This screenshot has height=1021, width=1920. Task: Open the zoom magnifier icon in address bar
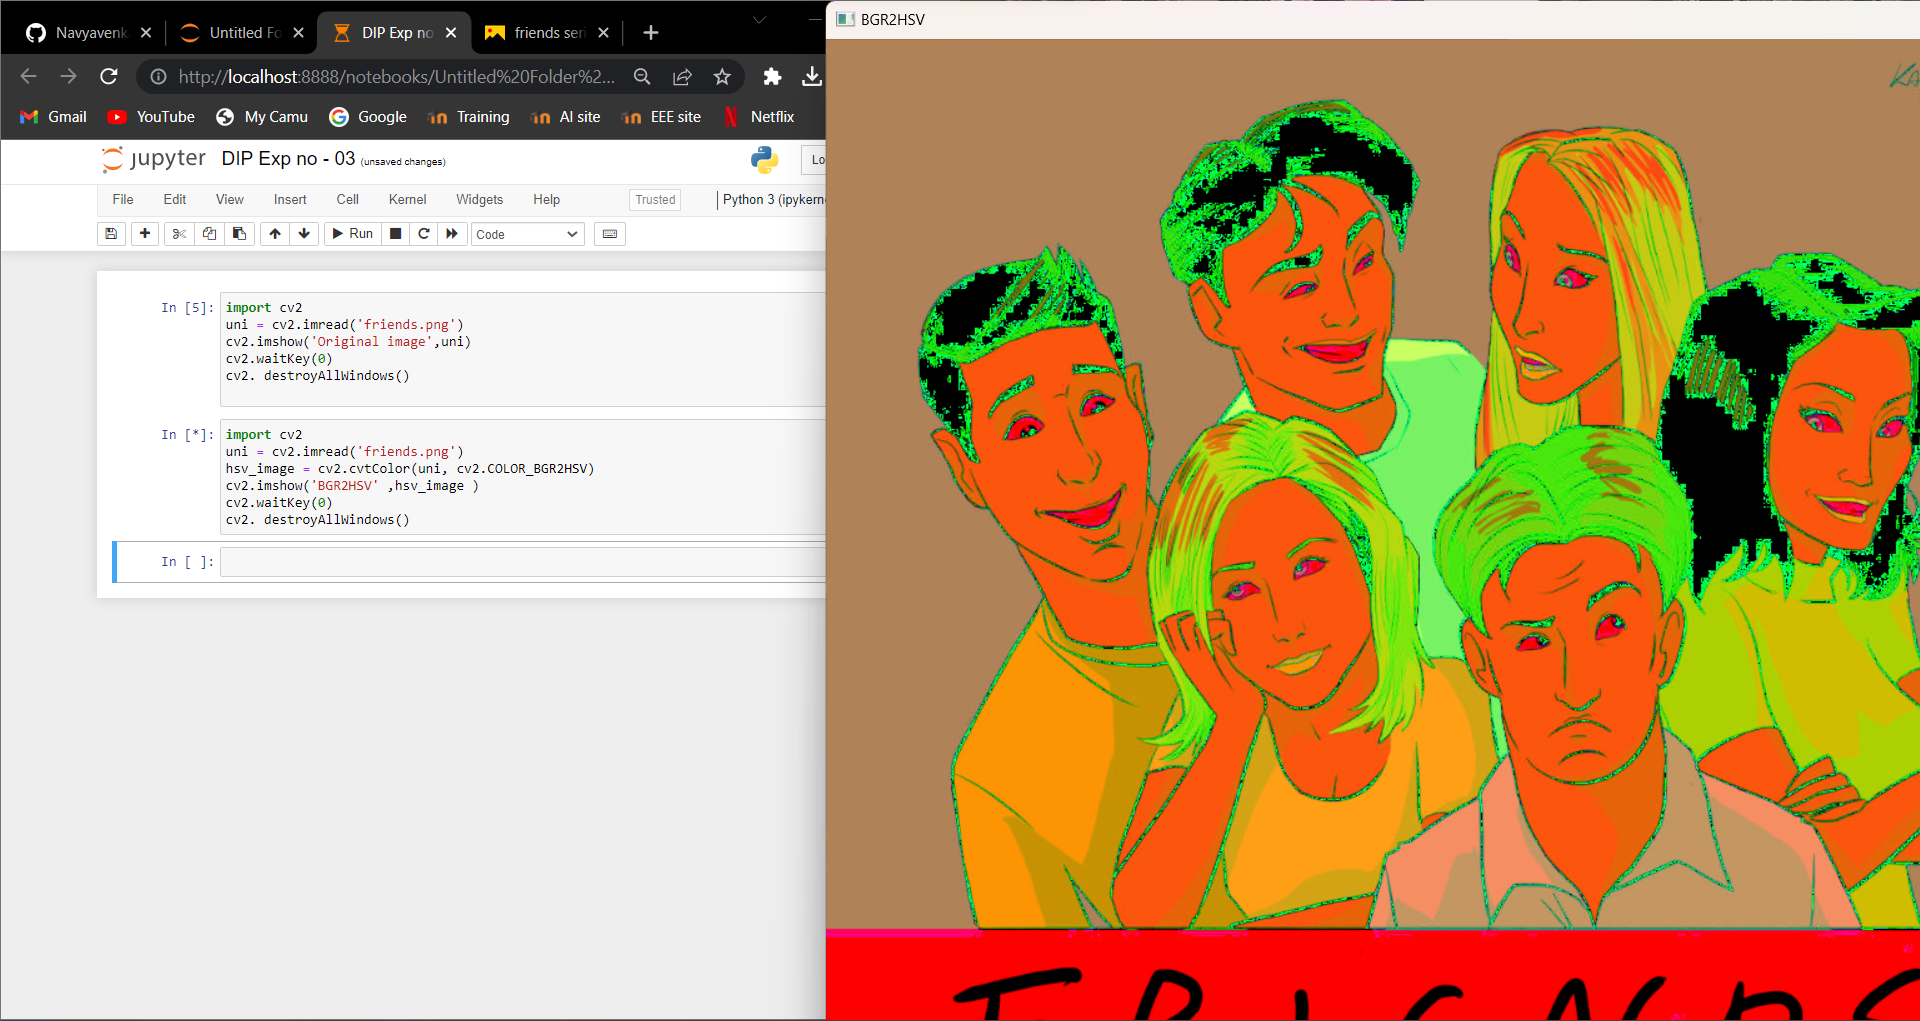pyautogui.click(x=642, y=77)
